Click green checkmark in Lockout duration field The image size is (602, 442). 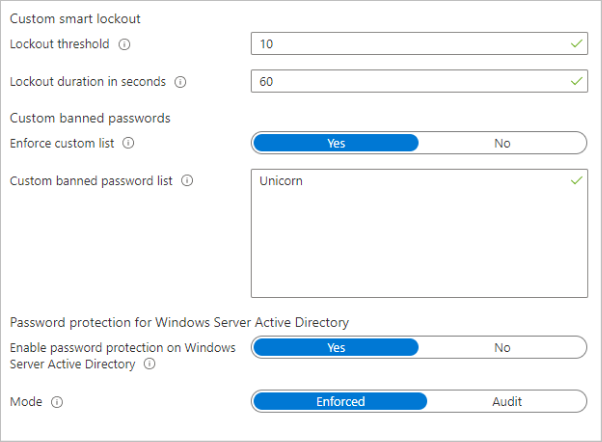coord(575,81)
